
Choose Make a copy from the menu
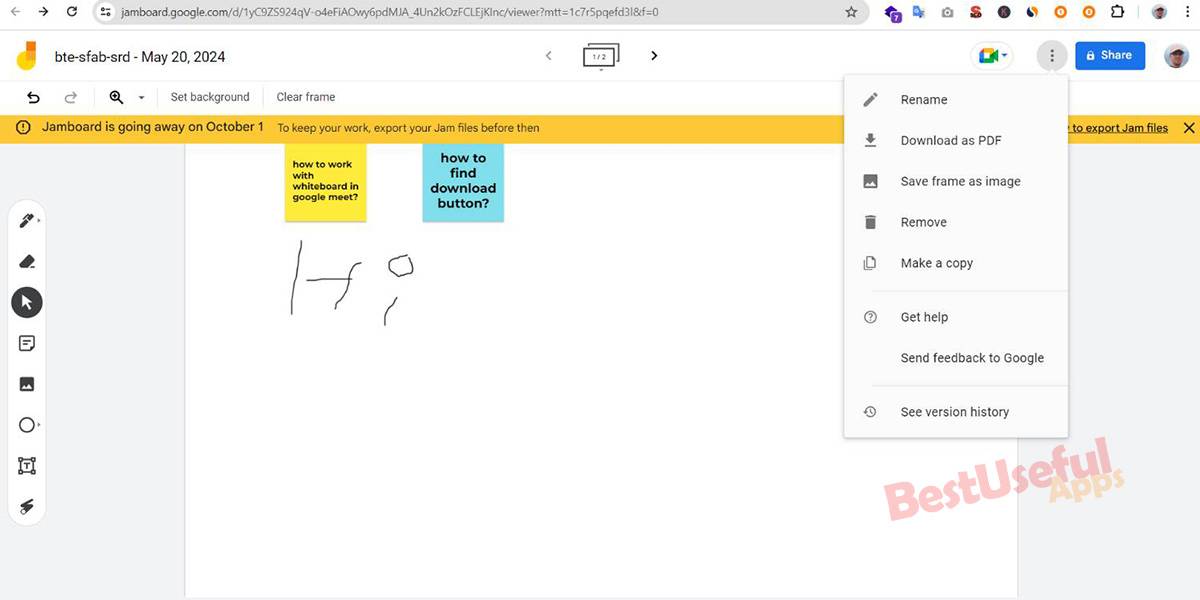coord(936,262)
